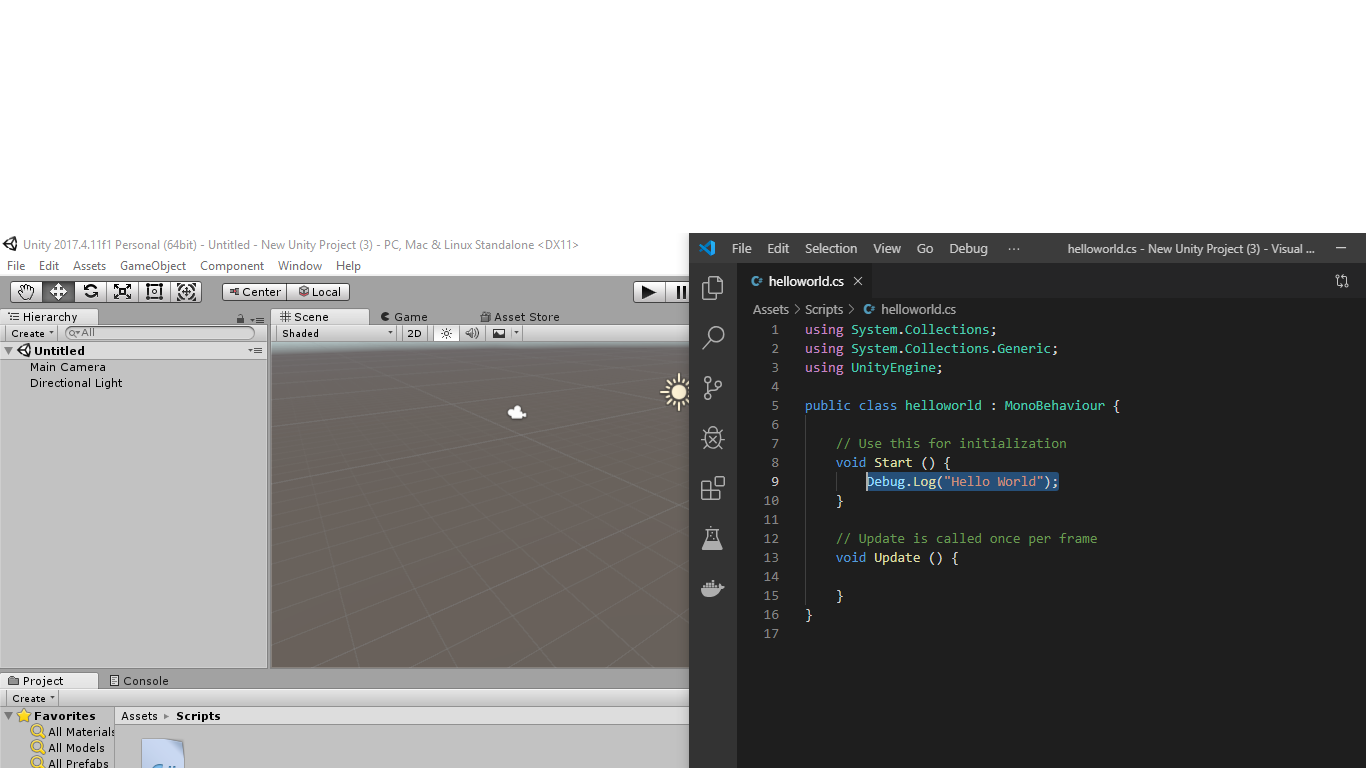Click the Hierarchy search field

[x=160, y=333]
